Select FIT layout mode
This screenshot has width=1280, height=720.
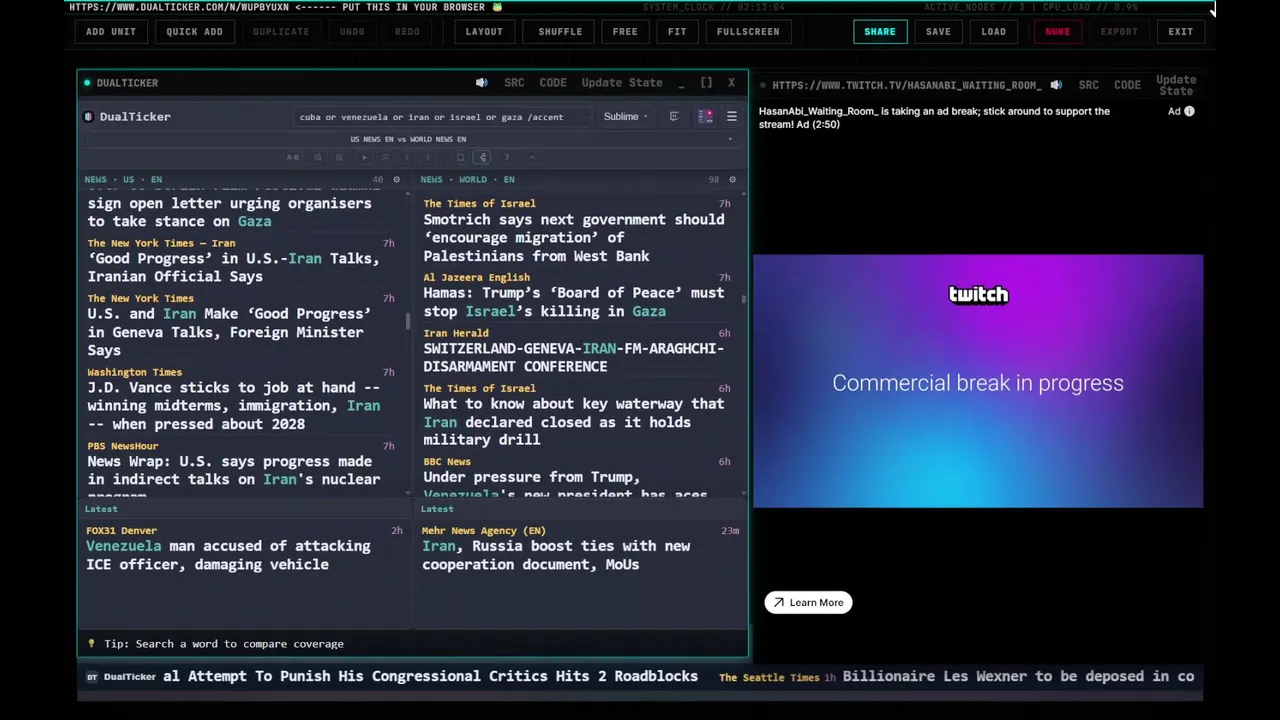click(x=677, y=32)
